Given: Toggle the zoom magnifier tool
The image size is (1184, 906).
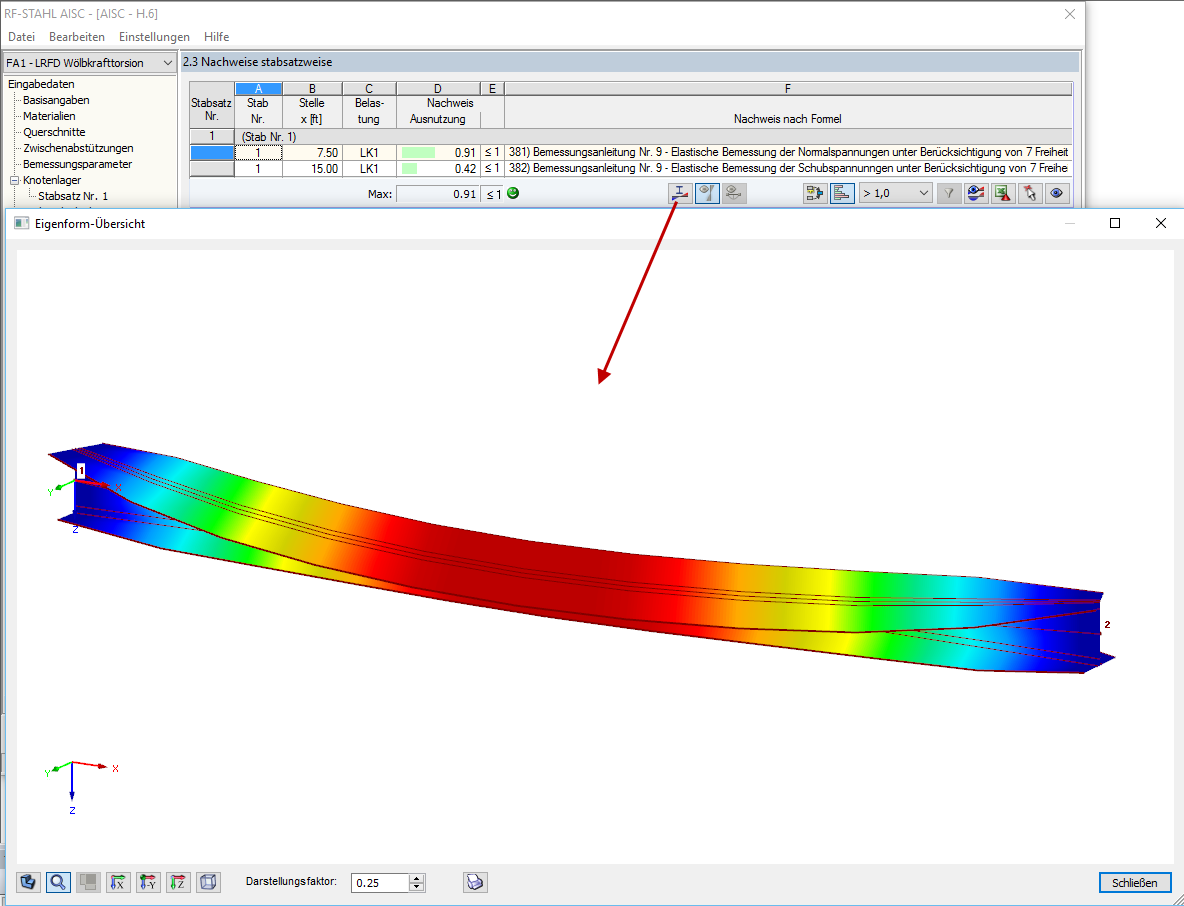Looking at the screenshot, I should (x=58, y=882).
